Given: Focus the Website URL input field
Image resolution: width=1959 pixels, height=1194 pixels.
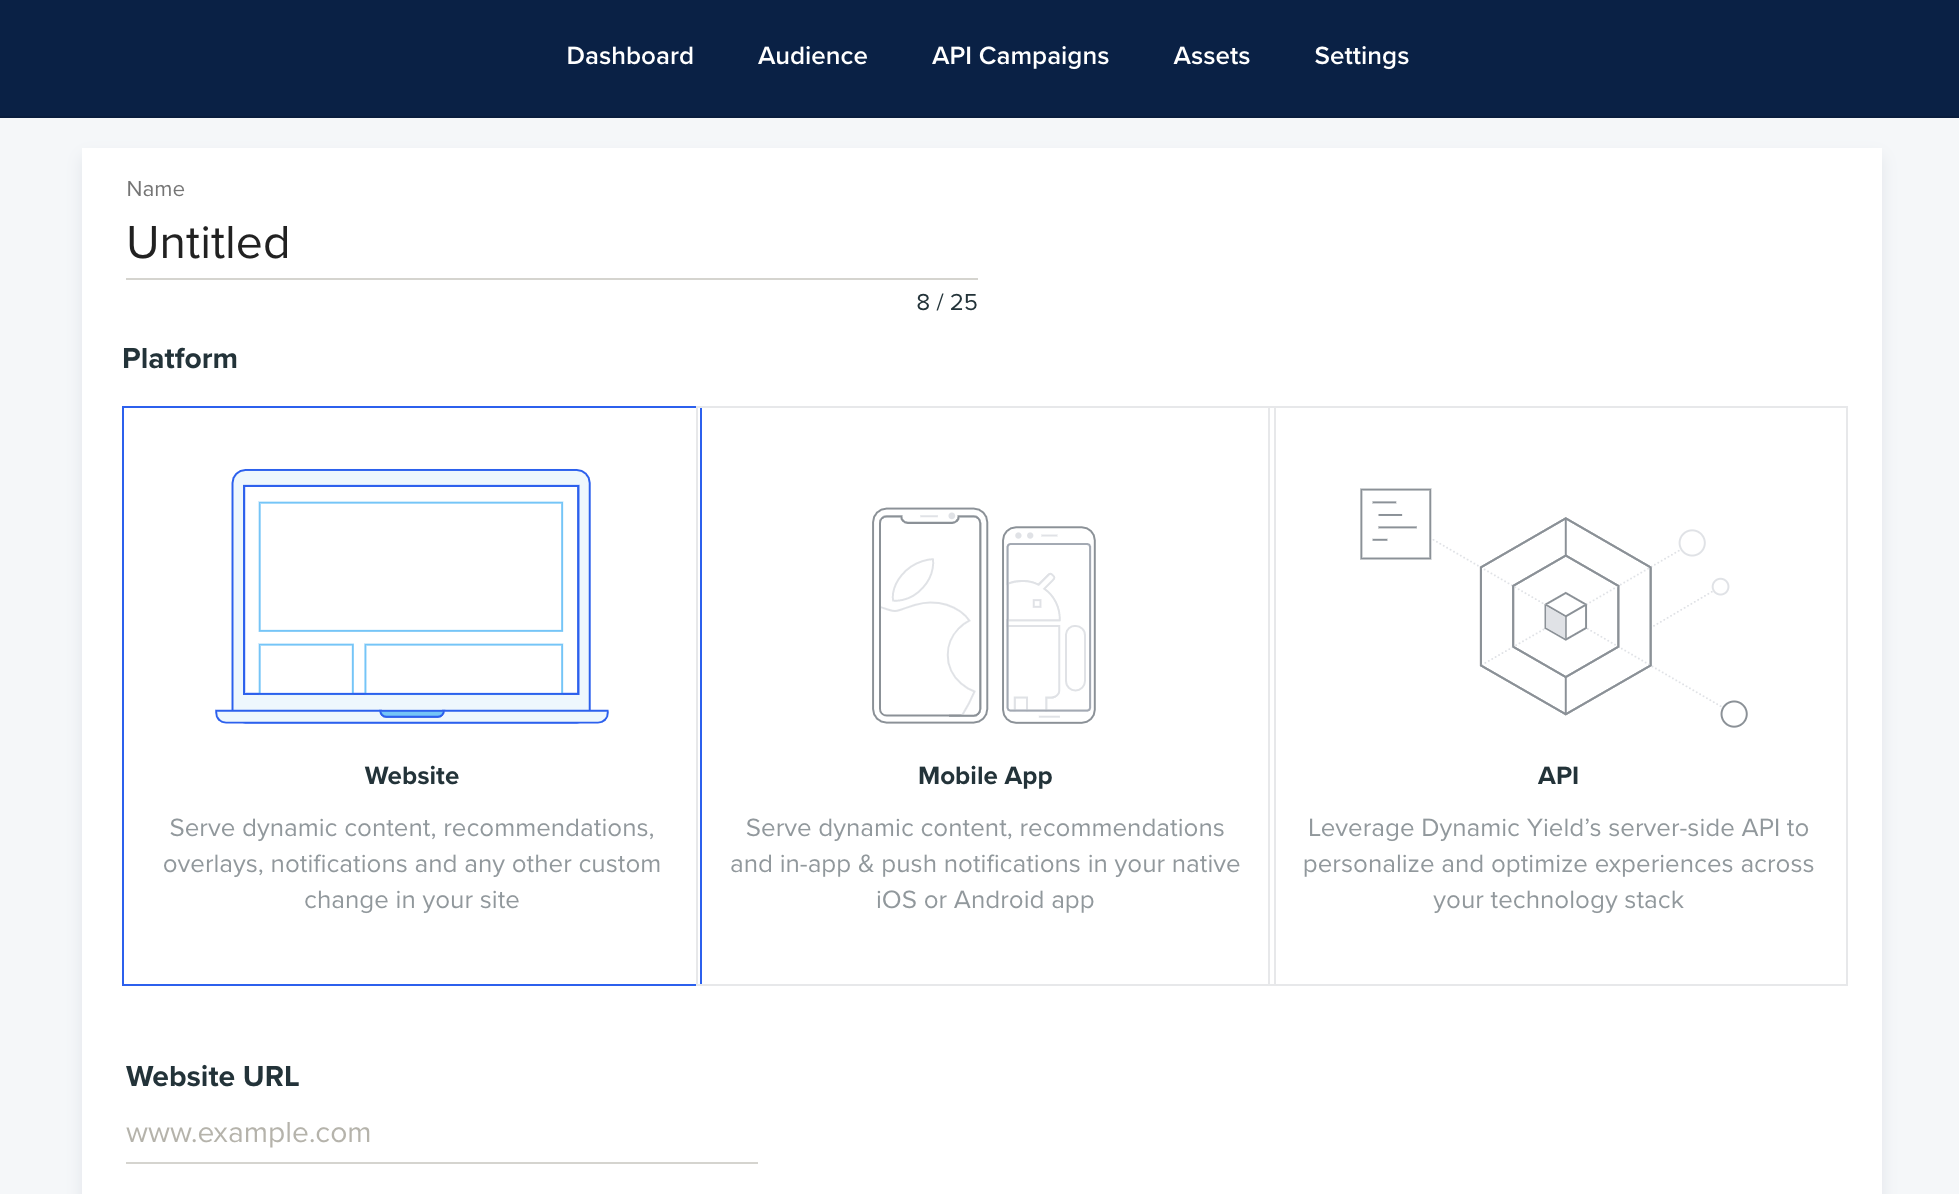Looking at the screenshot, I should [x=441, y=1133].
